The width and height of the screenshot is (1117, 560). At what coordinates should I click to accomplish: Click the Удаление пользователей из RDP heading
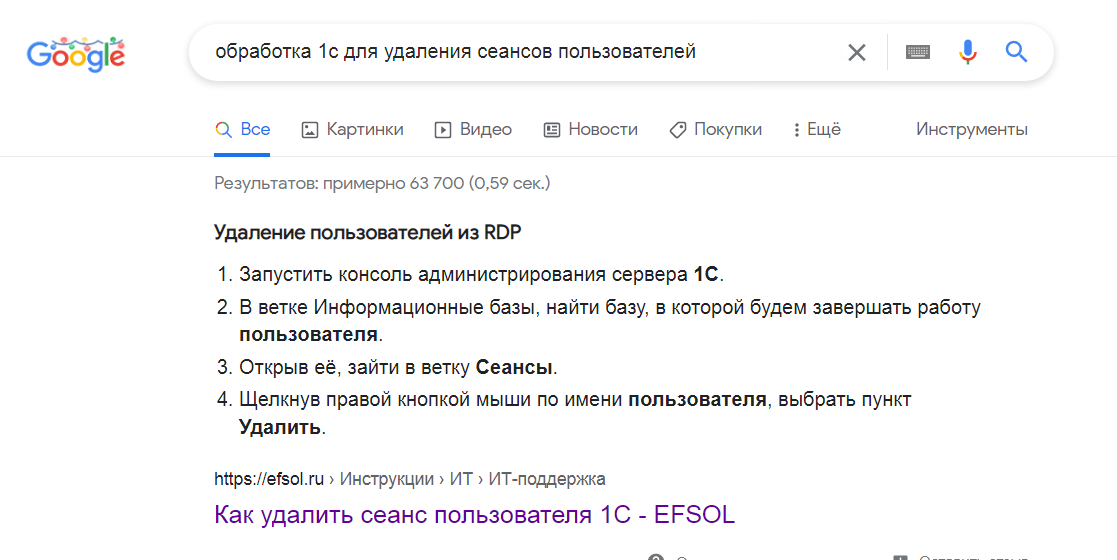pyautogui.click(x=368, y=233)
